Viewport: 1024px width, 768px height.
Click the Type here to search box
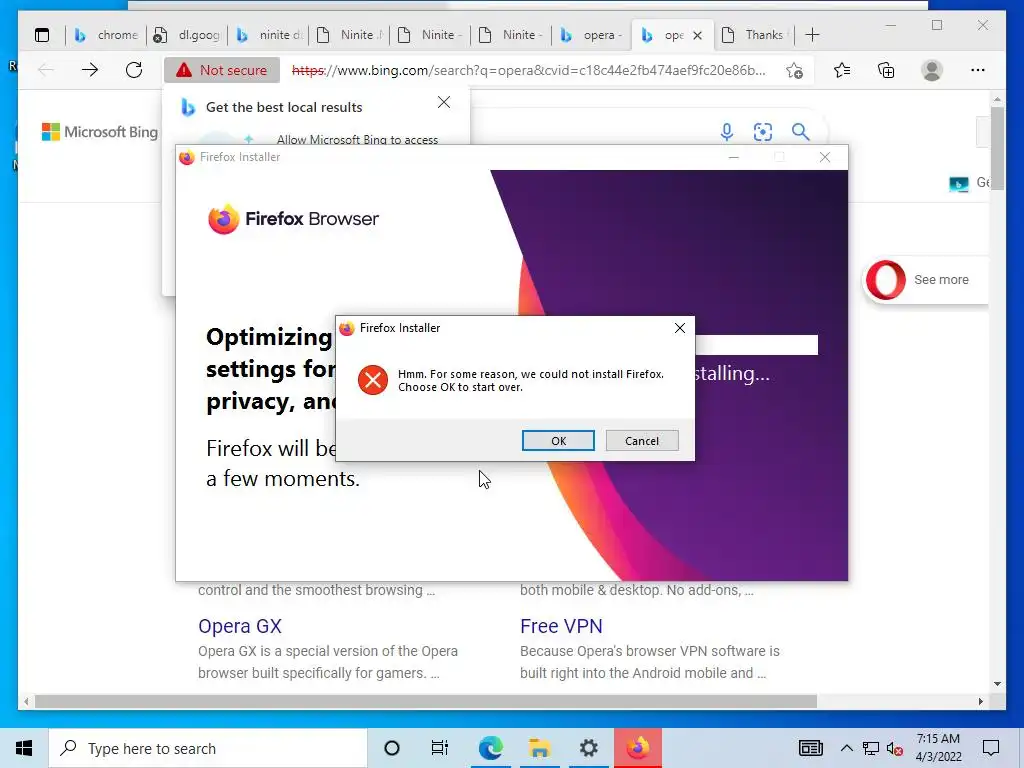click(x=208, y=748)
